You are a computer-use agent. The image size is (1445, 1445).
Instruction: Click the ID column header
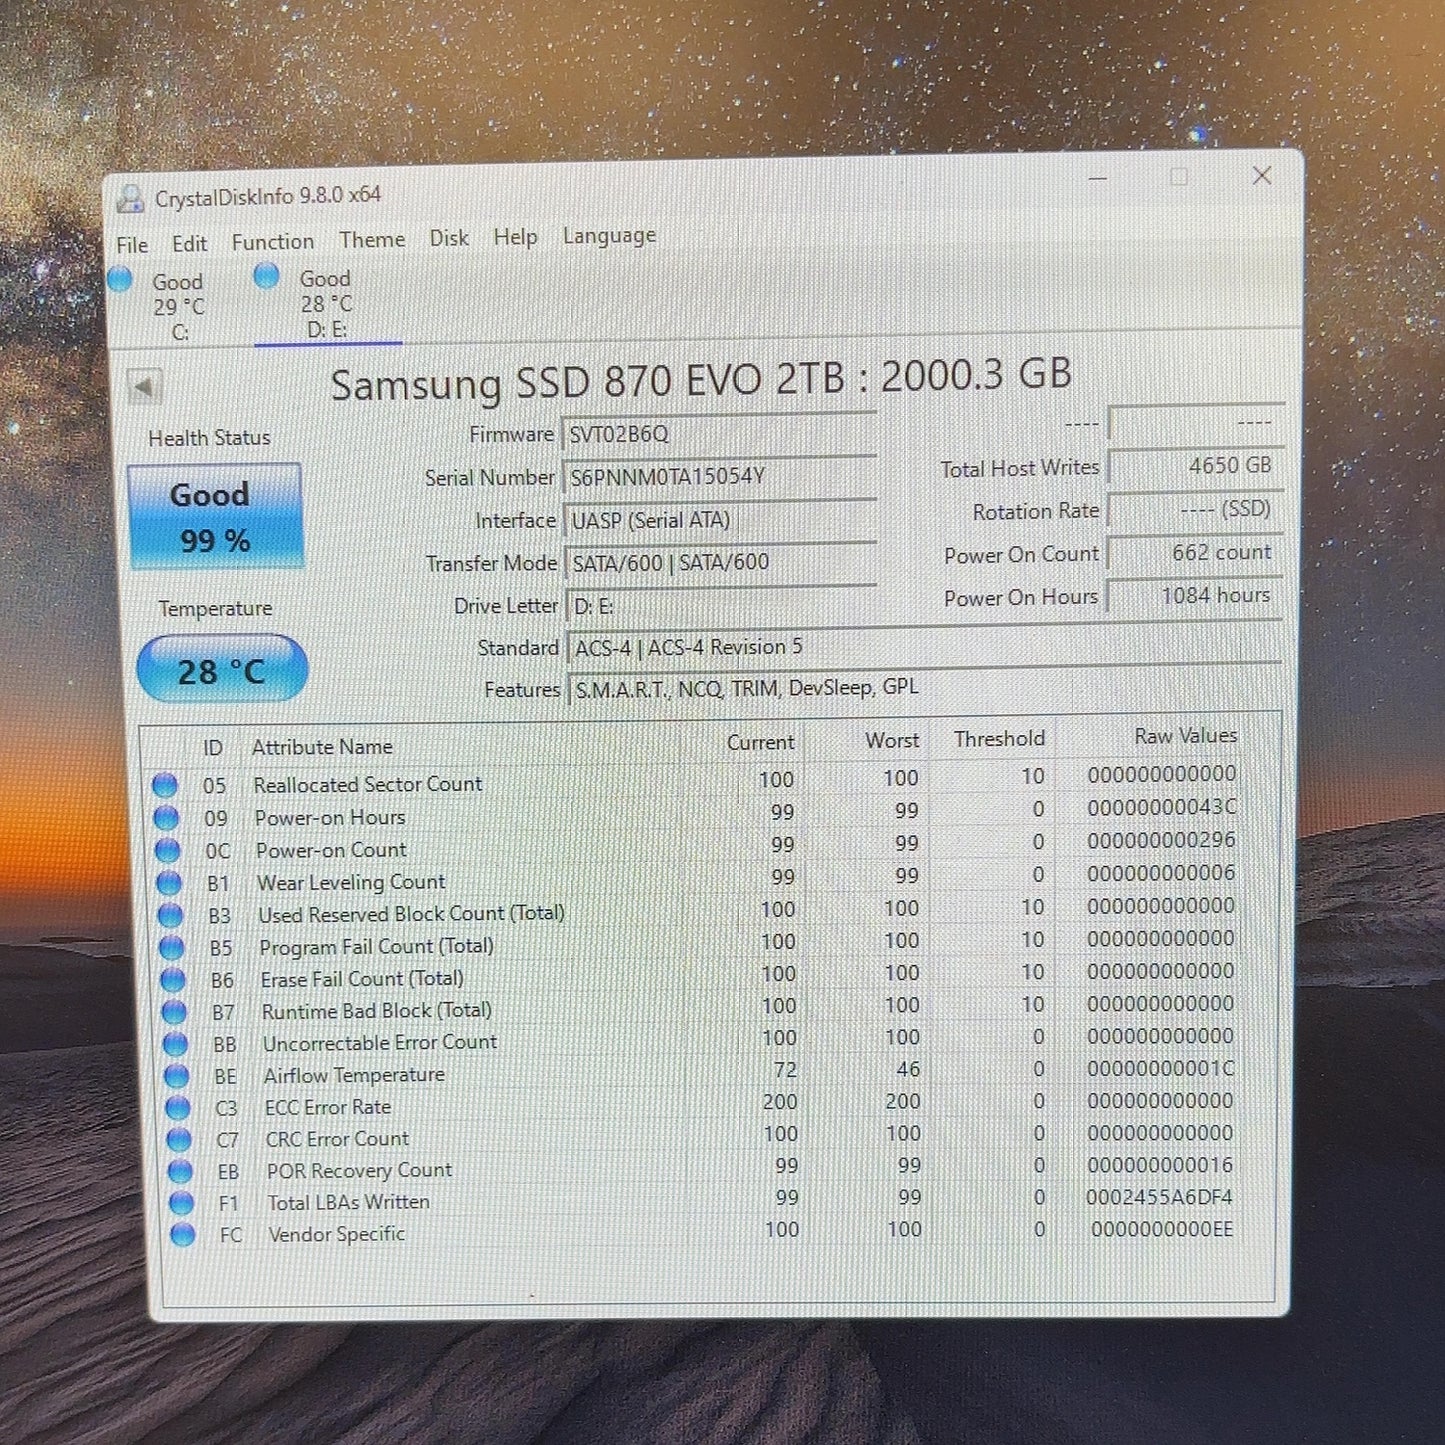[213, 748]
